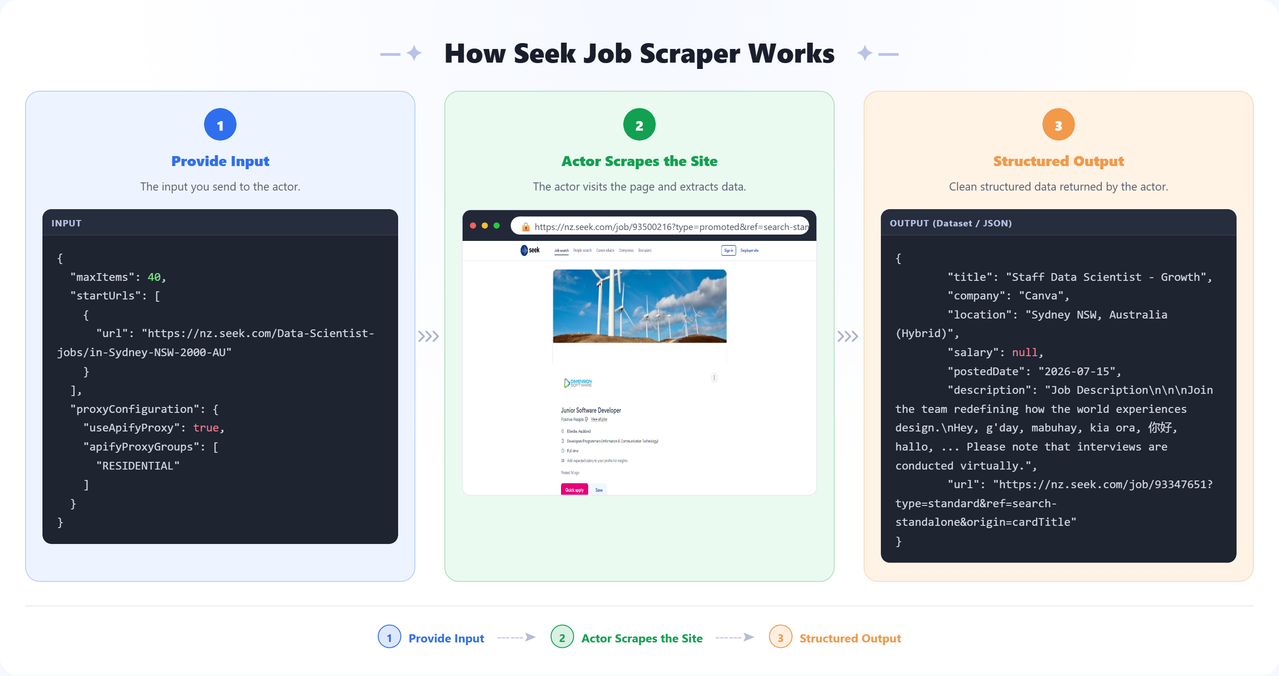Click the "postedDate": "2026-07-15" line
The image size is (1279, 676).
[x=1035, y=372]
